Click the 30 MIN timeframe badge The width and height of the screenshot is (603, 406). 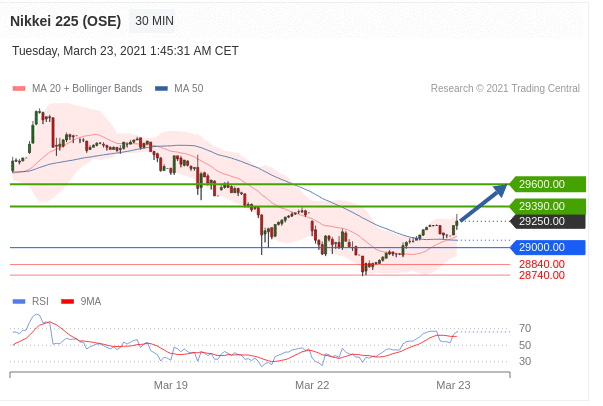(154, 21)
